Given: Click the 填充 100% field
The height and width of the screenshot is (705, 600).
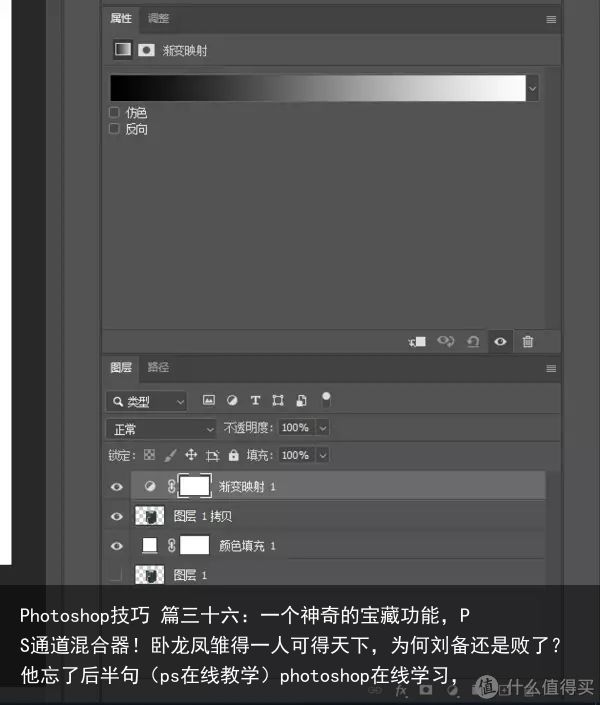Looking at the screenshot, I should tap(297, 455).
